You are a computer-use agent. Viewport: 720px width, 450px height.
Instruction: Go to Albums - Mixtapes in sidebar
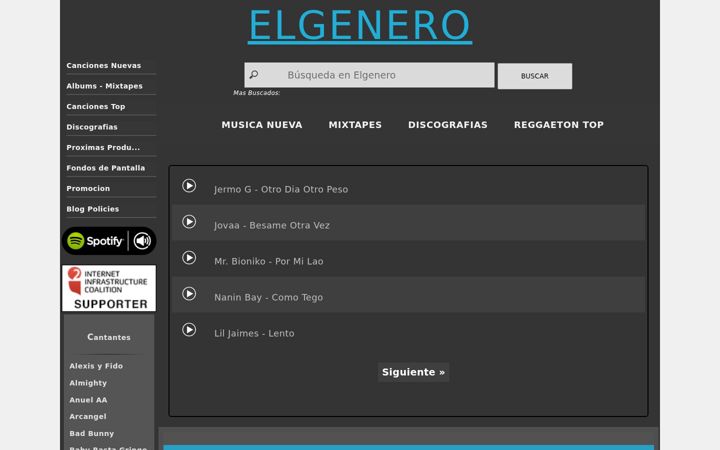pos(104,86)
